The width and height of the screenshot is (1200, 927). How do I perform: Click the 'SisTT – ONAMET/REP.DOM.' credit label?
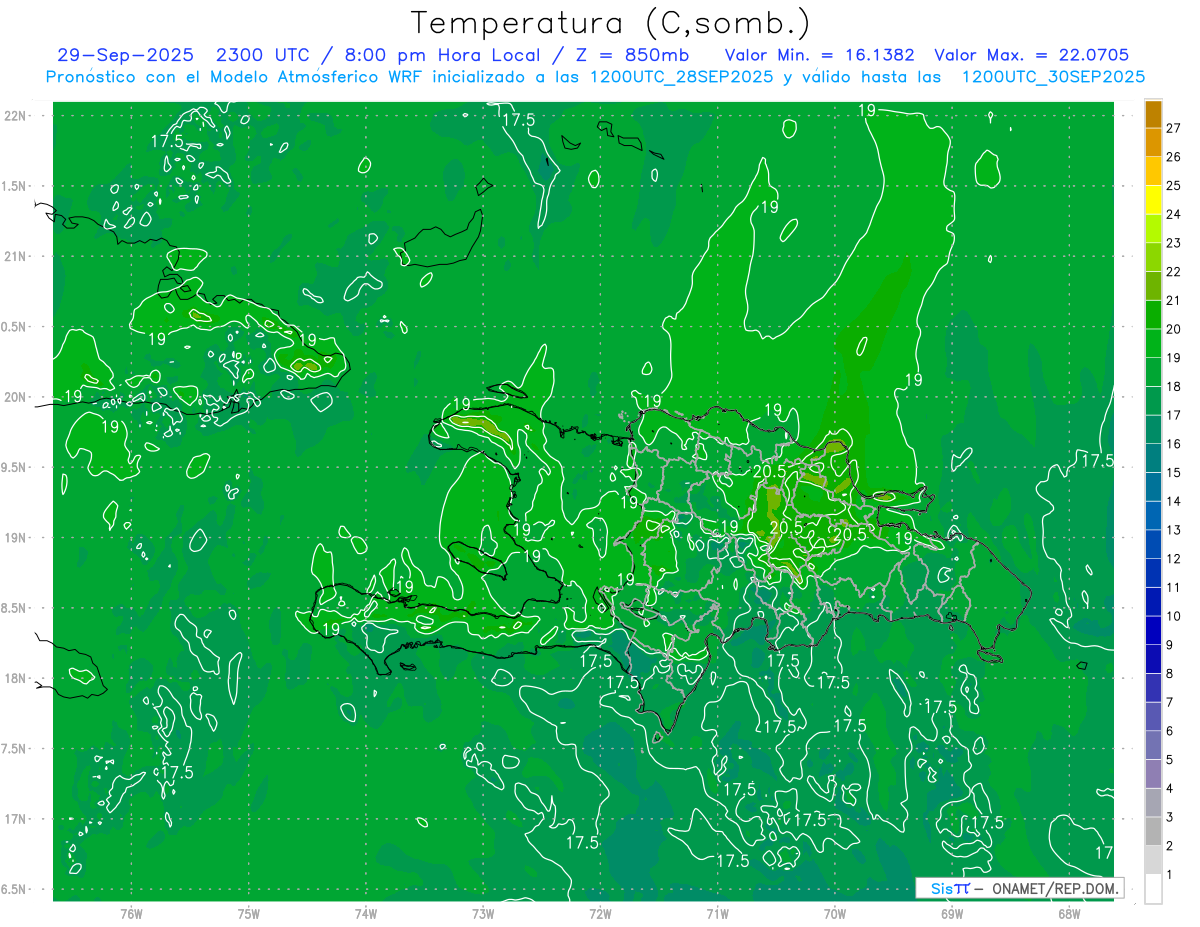pyautogui.click(x=1020, y=888)
